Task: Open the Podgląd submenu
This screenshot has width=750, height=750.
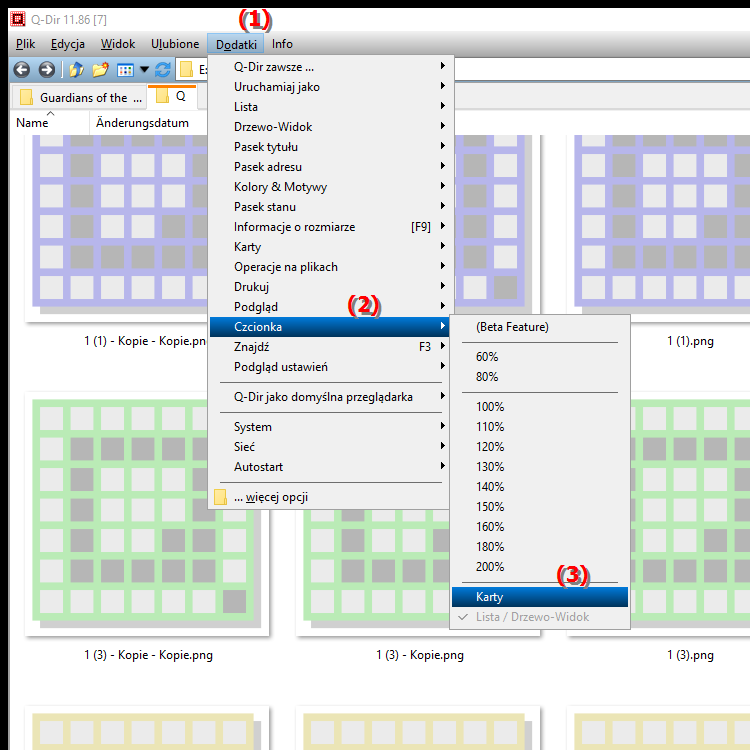Action: pos(329,307)
